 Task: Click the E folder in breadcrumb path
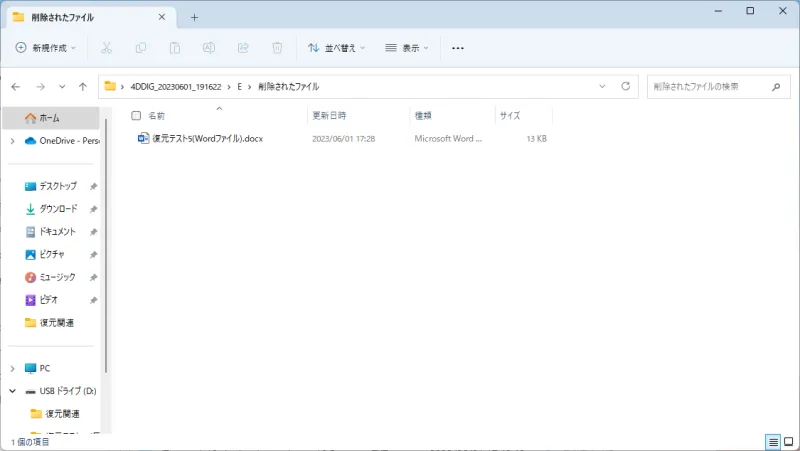239,87
